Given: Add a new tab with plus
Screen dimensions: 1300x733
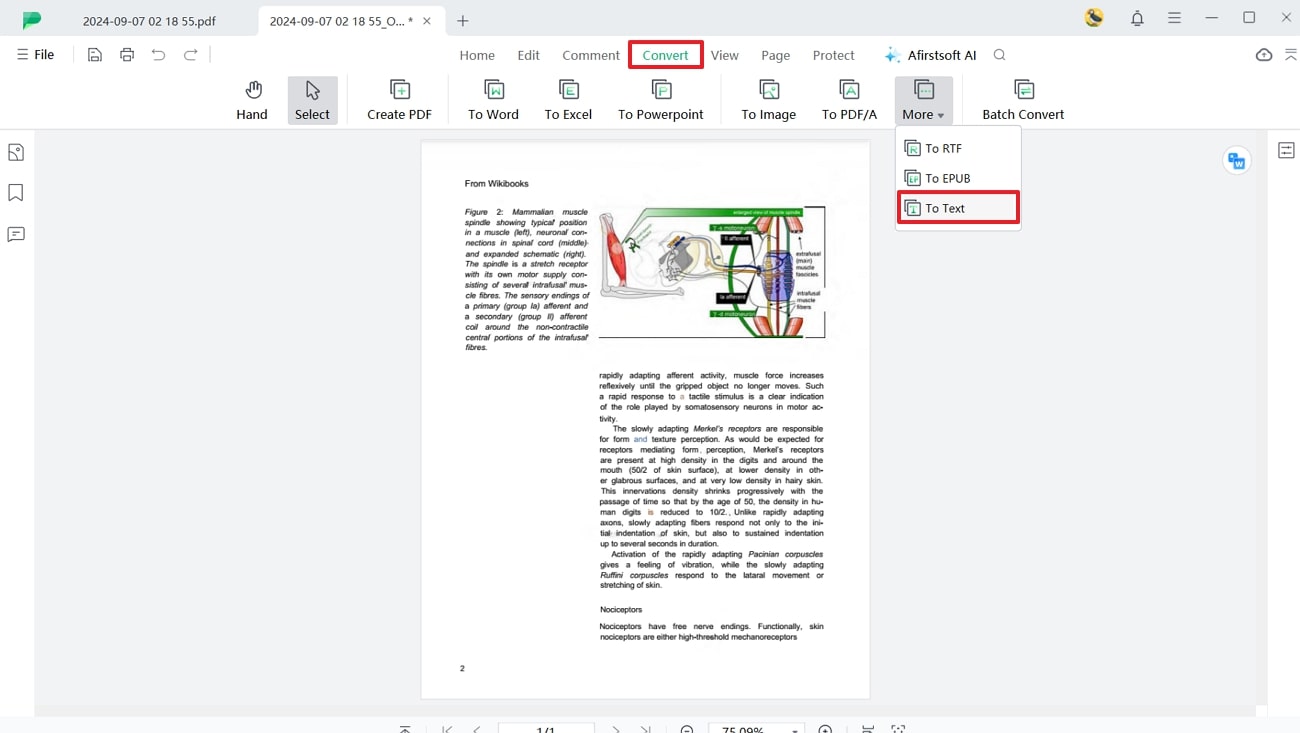Looking at the screenshot, I should click(x=463, y=20).
